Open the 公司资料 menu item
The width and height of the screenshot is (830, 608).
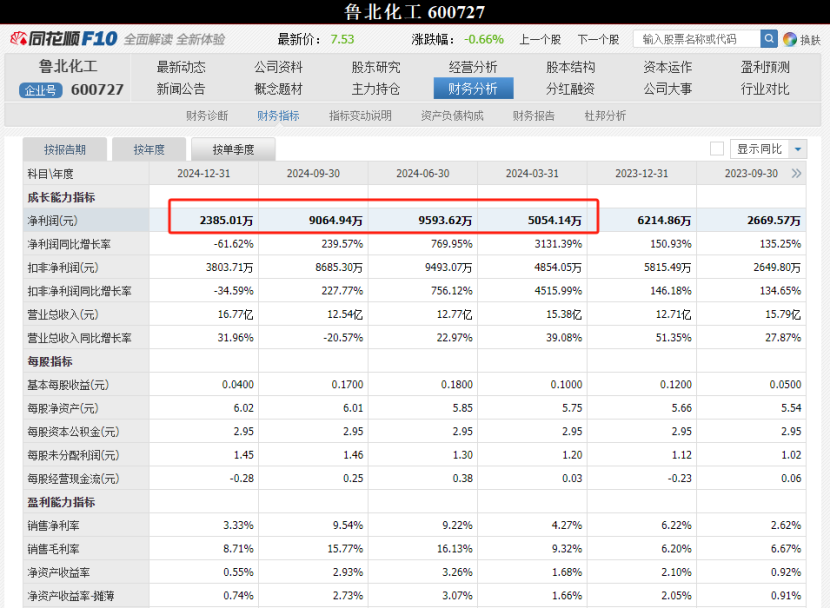click(x=278, y=67)
